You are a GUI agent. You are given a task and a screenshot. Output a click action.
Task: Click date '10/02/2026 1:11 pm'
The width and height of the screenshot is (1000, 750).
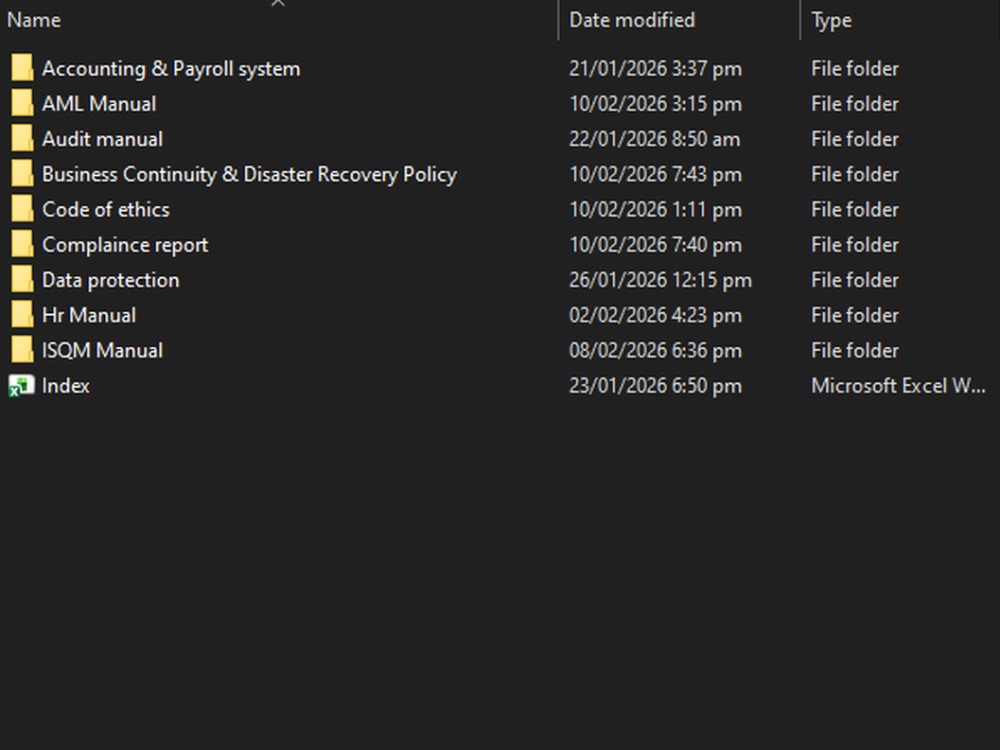656,210
